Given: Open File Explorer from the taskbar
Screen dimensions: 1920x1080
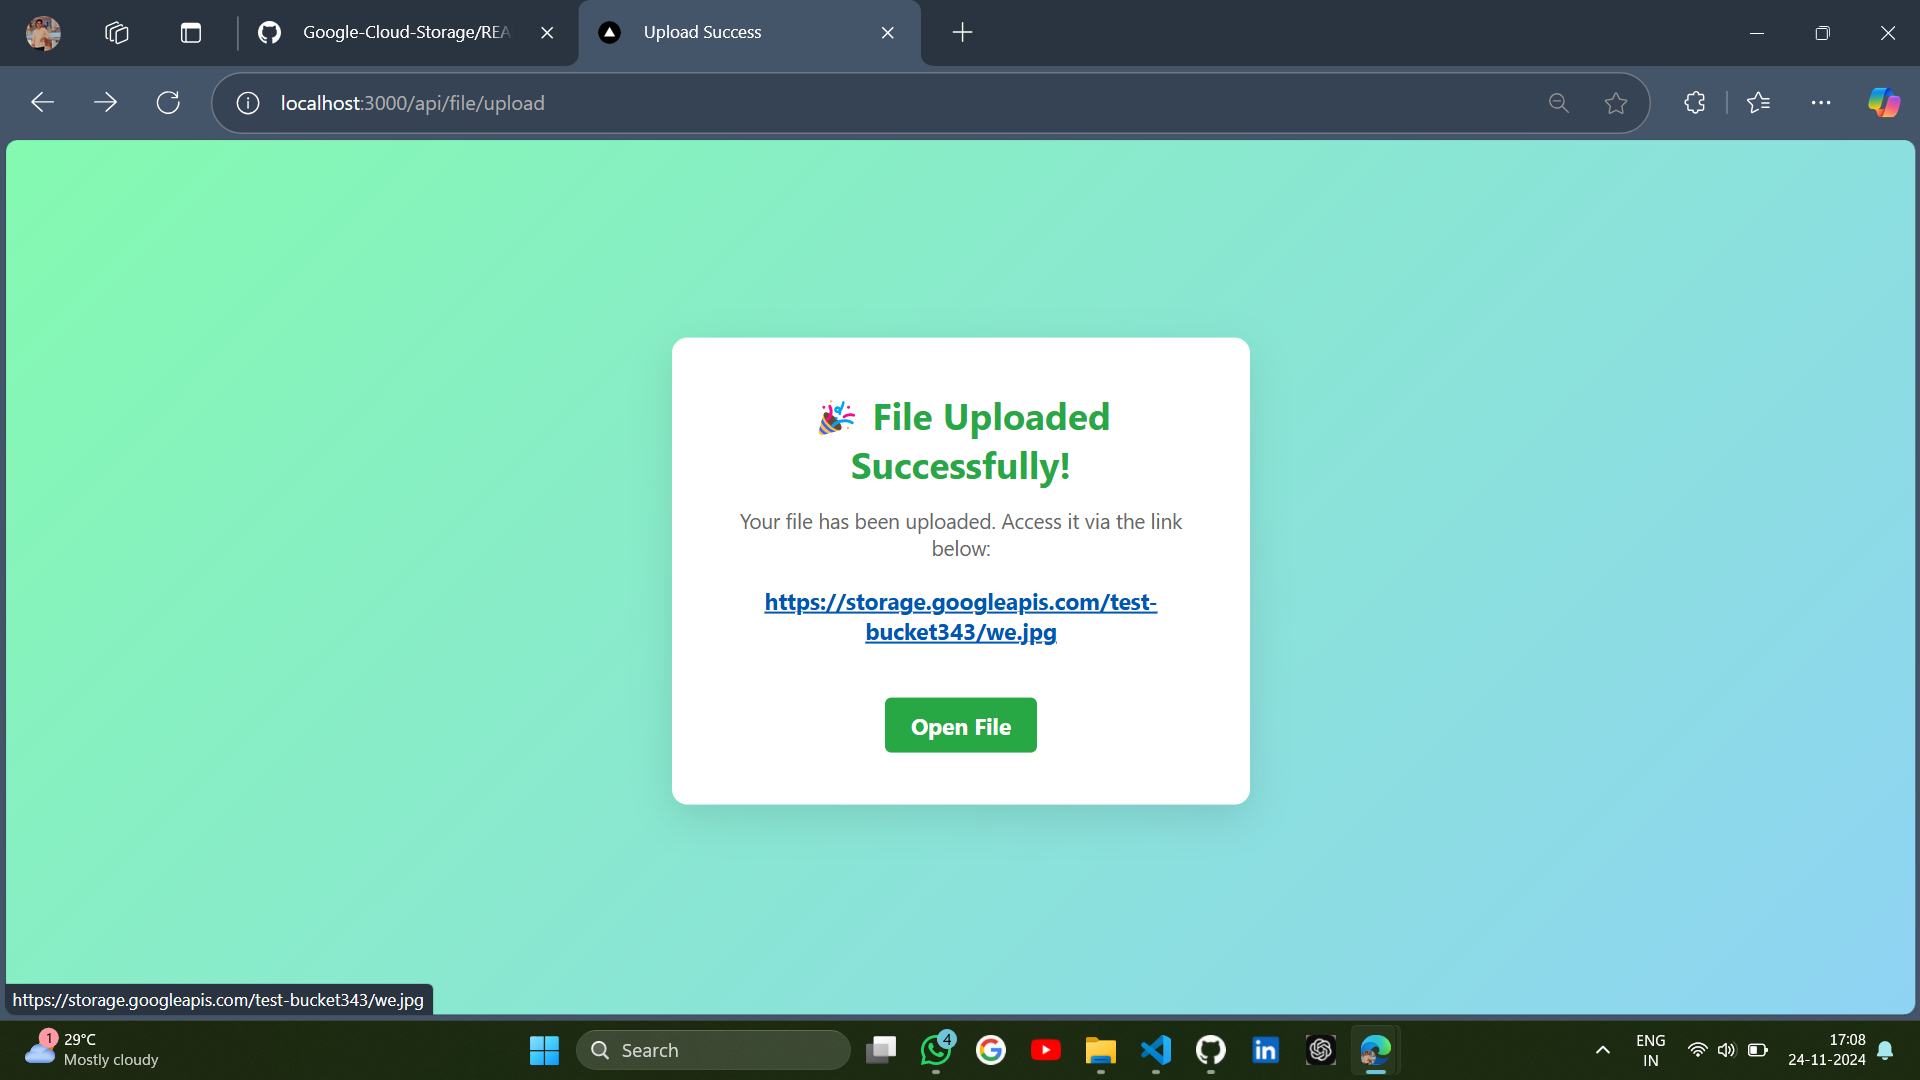Looking at the screenshot, I should click(1101, 1050).
